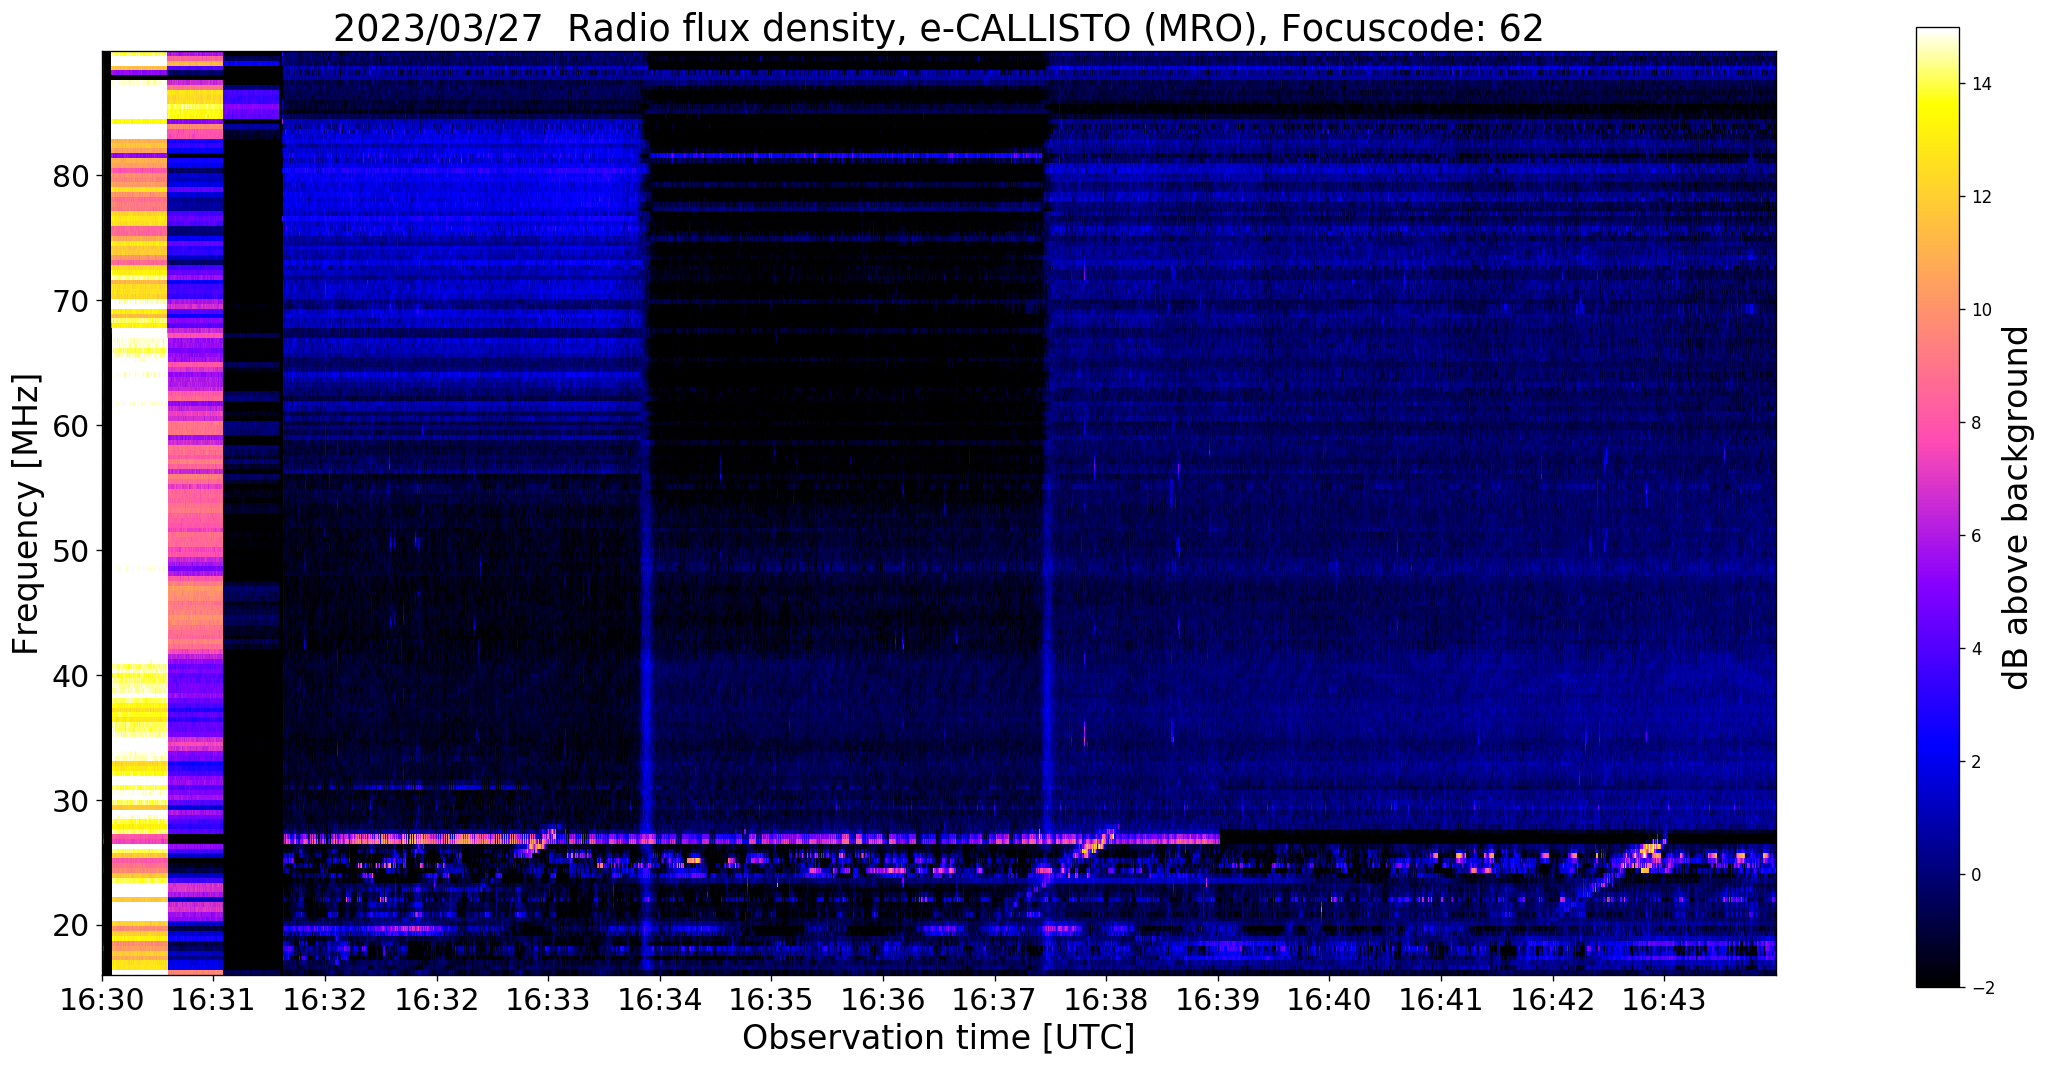Click the 'Observation time [UTC]' x-axis label
Viewport: 2047px width, 1067px height.
[x=938, y=1037]
